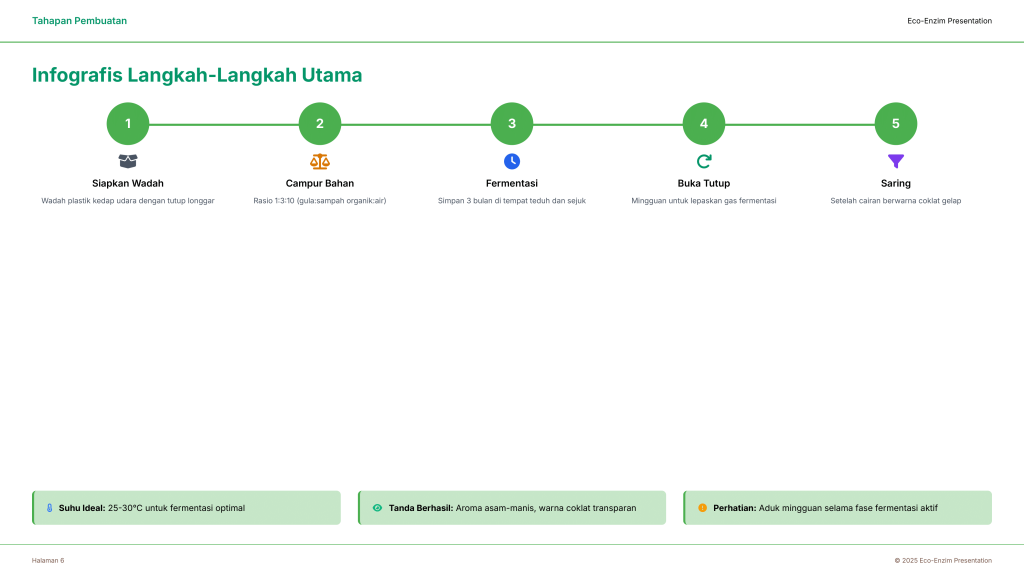Click the Eco-Enzim Presentation header text
The height and width of the screenshot is (576, 1024).
tap(949, 21)
